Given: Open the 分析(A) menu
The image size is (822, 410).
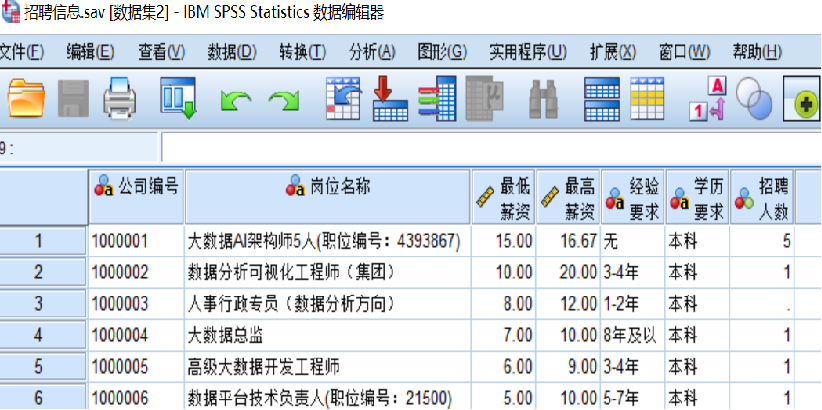Looking at the screenshot, I should (x=372, y=52).
